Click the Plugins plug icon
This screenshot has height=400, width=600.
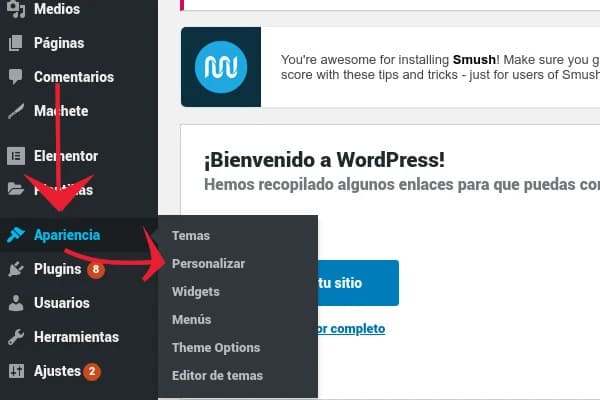click(16, 269)
